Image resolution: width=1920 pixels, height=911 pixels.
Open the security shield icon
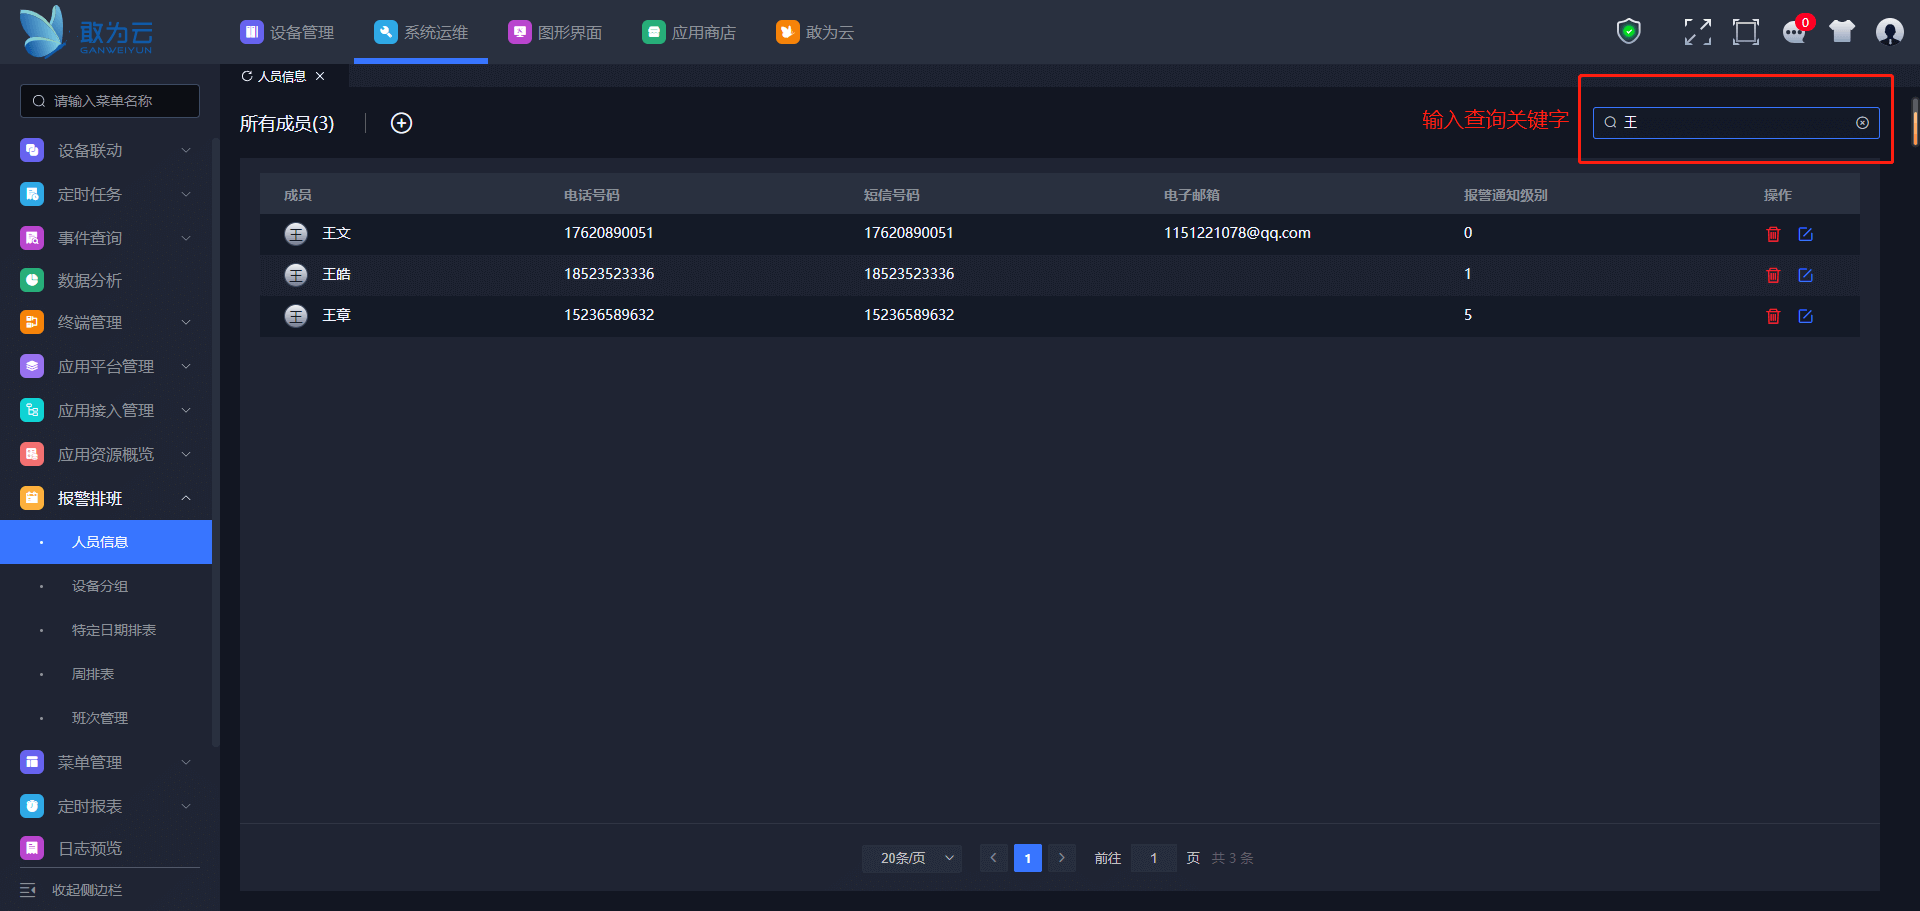(x=1629, y=31)
